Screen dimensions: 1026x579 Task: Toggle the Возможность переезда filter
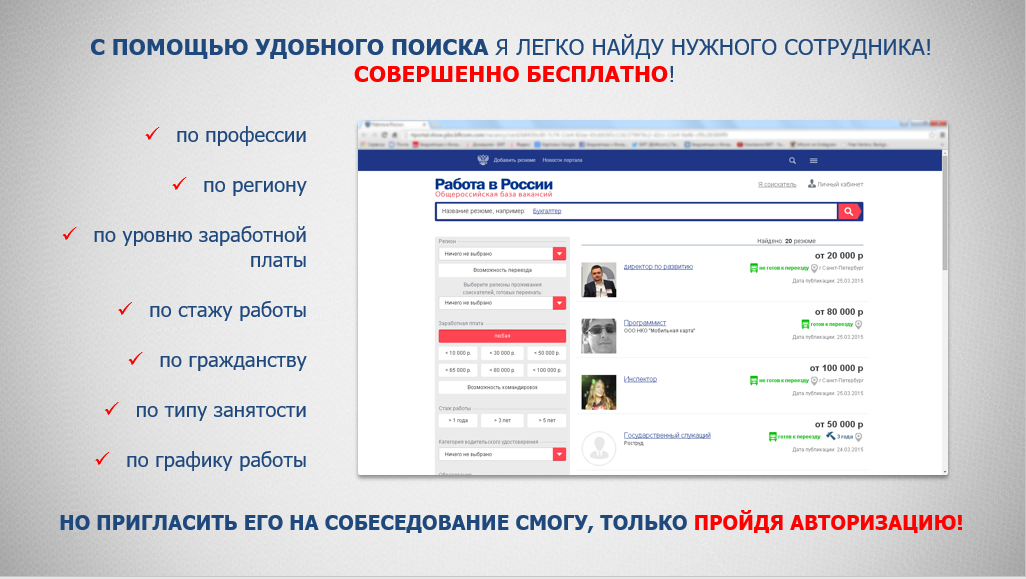[503, 270]
